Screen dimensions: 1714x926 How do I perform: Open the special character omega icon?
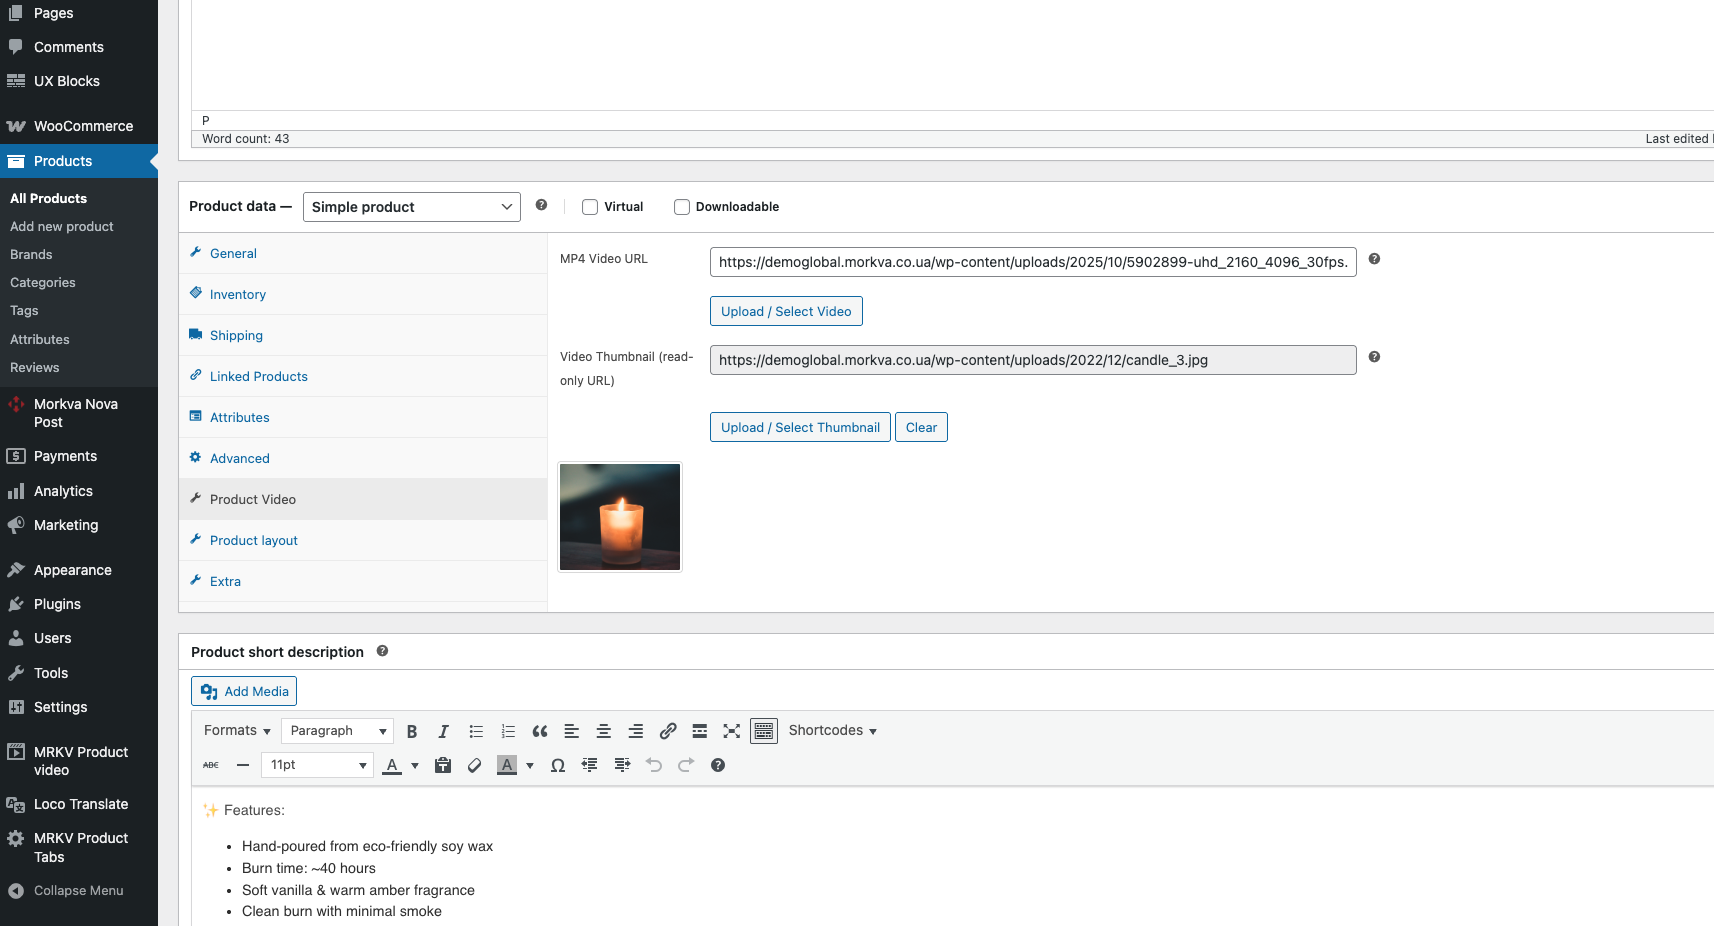tap(558, 765)
